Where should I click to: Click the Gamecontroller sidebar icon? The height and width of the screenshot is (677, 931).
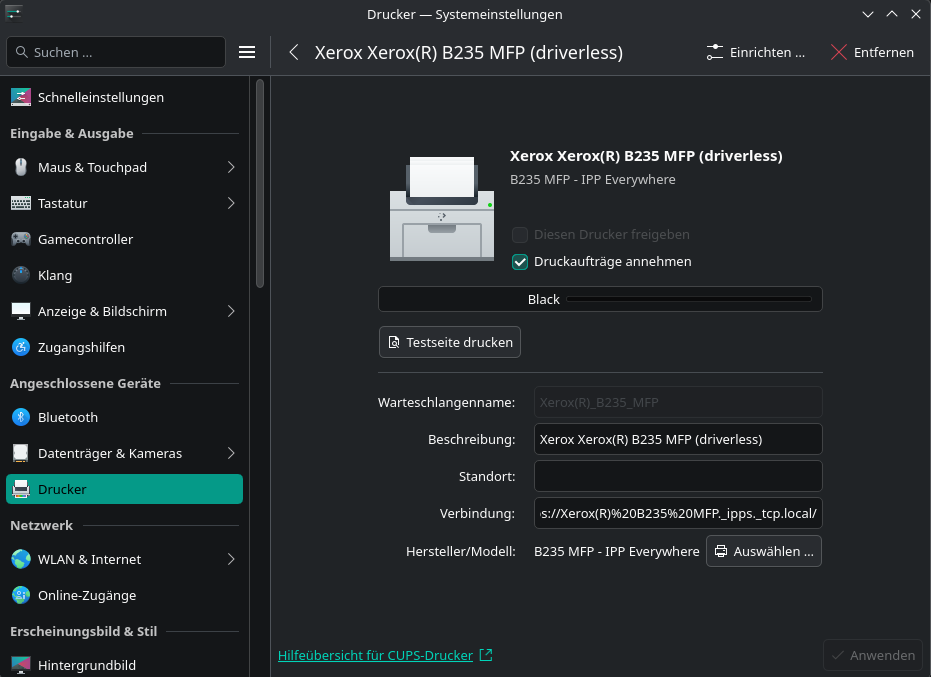coord(21,239)
